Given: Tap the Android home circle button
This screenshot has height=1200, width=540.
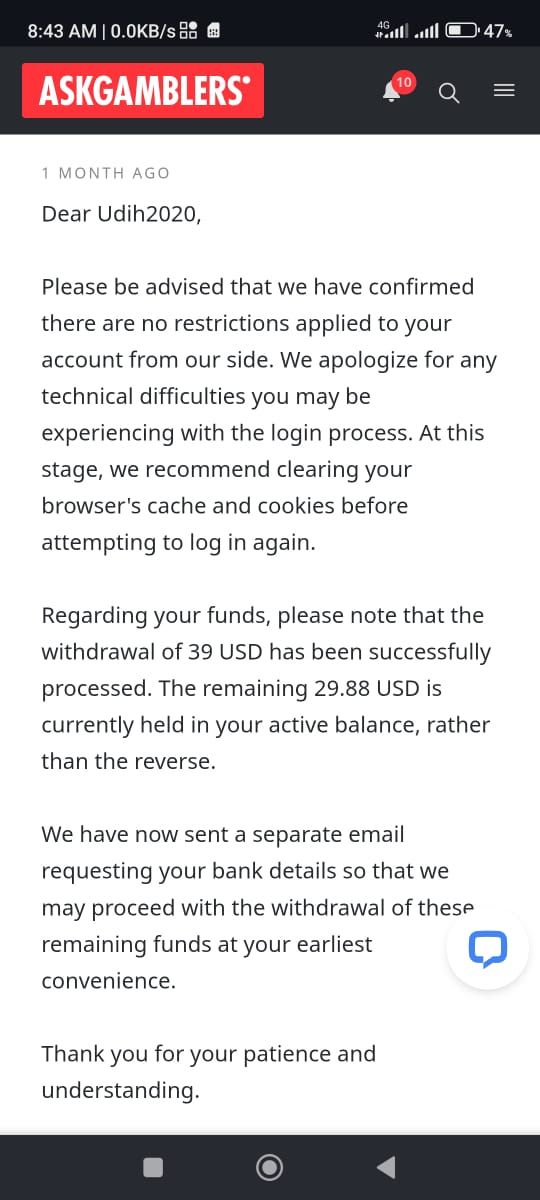Looking at the screenshot, I should [269, 1167].
